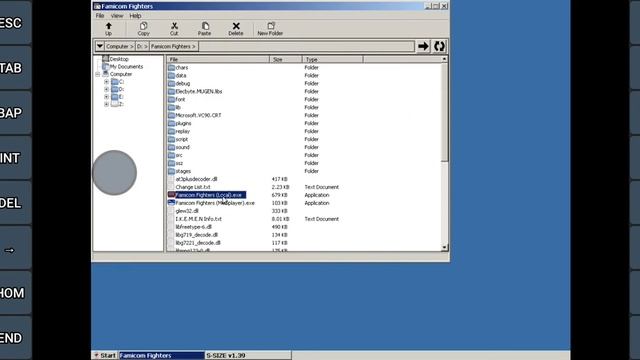
Task: Click the Up toolbar icon
Action: click(x=108, y=29)
